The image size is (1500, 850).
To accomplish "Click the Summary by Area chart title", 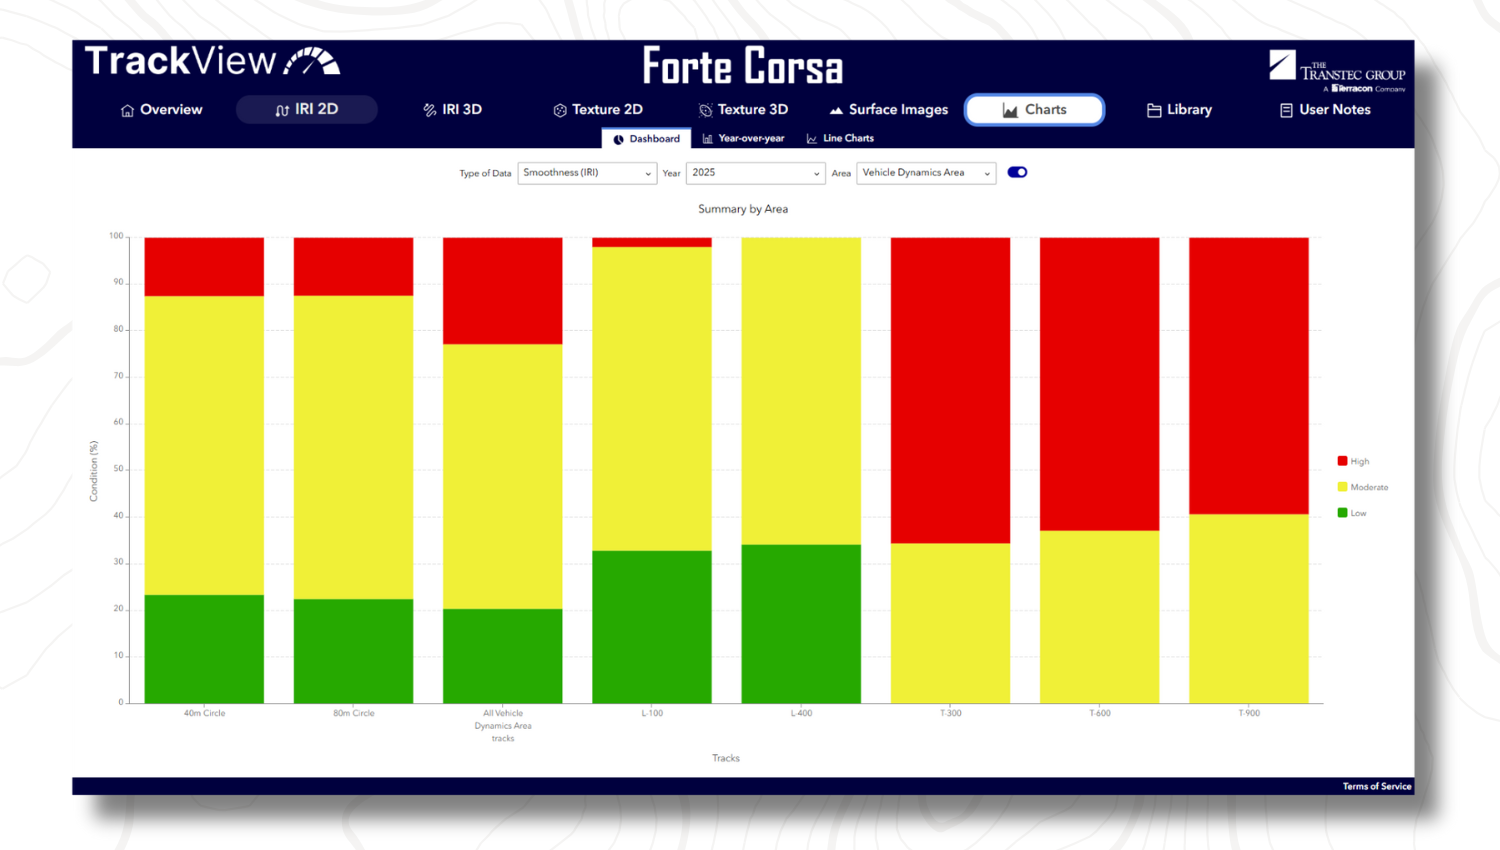I will pyautogui.click(x=743, y=209).
